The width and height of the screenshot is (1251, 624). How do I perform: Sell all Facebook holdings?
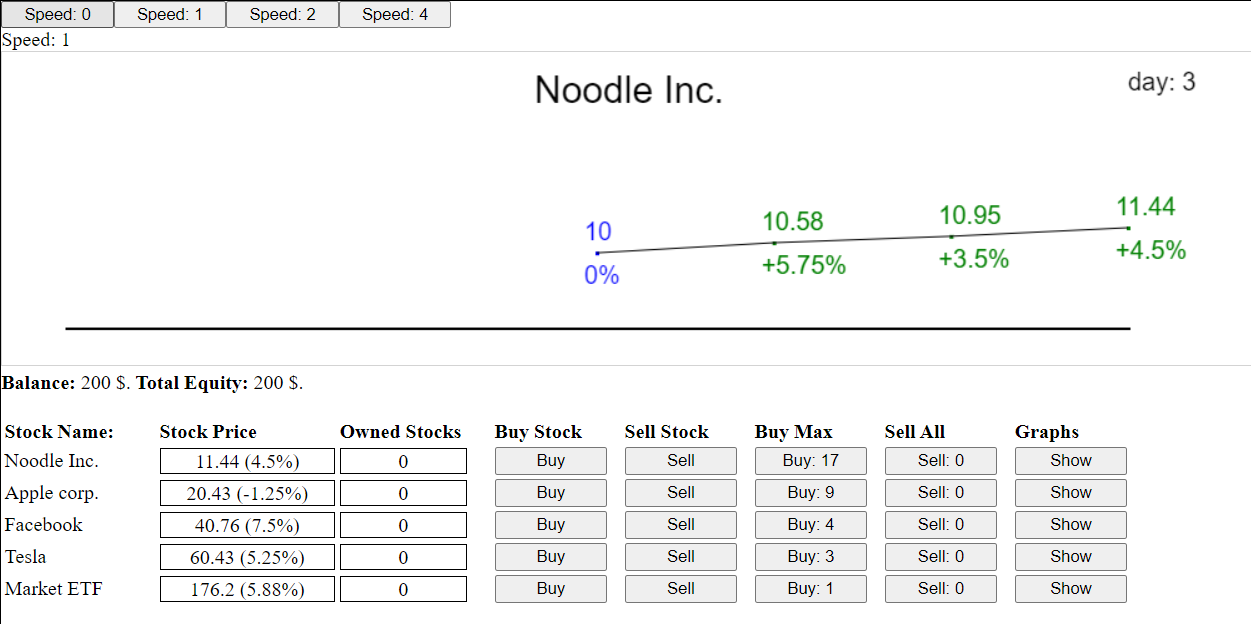941,525
